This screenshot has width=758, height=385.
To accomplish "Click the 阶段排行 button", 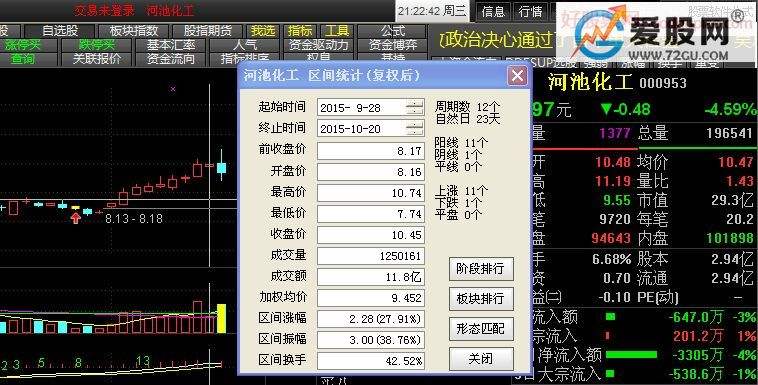I will (481, 269).
